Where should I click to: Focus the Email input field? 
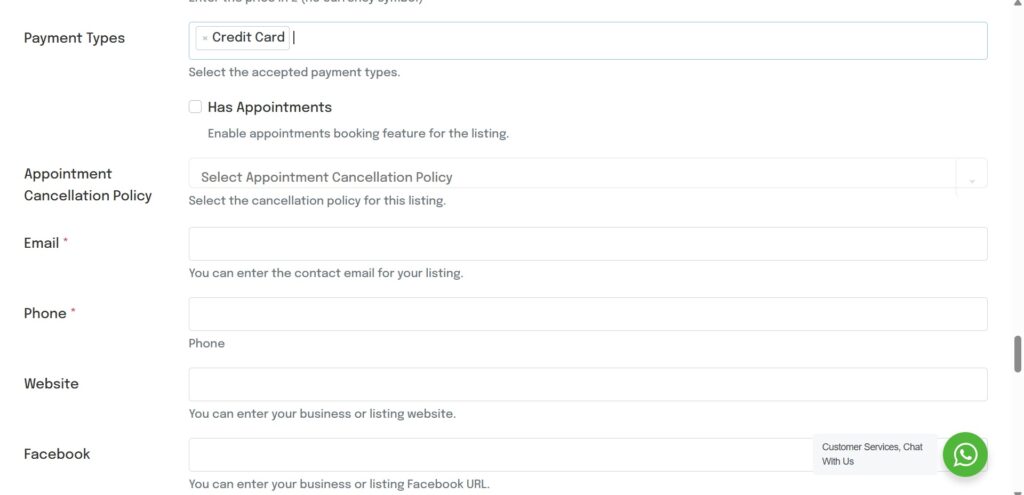coord(588,244)
